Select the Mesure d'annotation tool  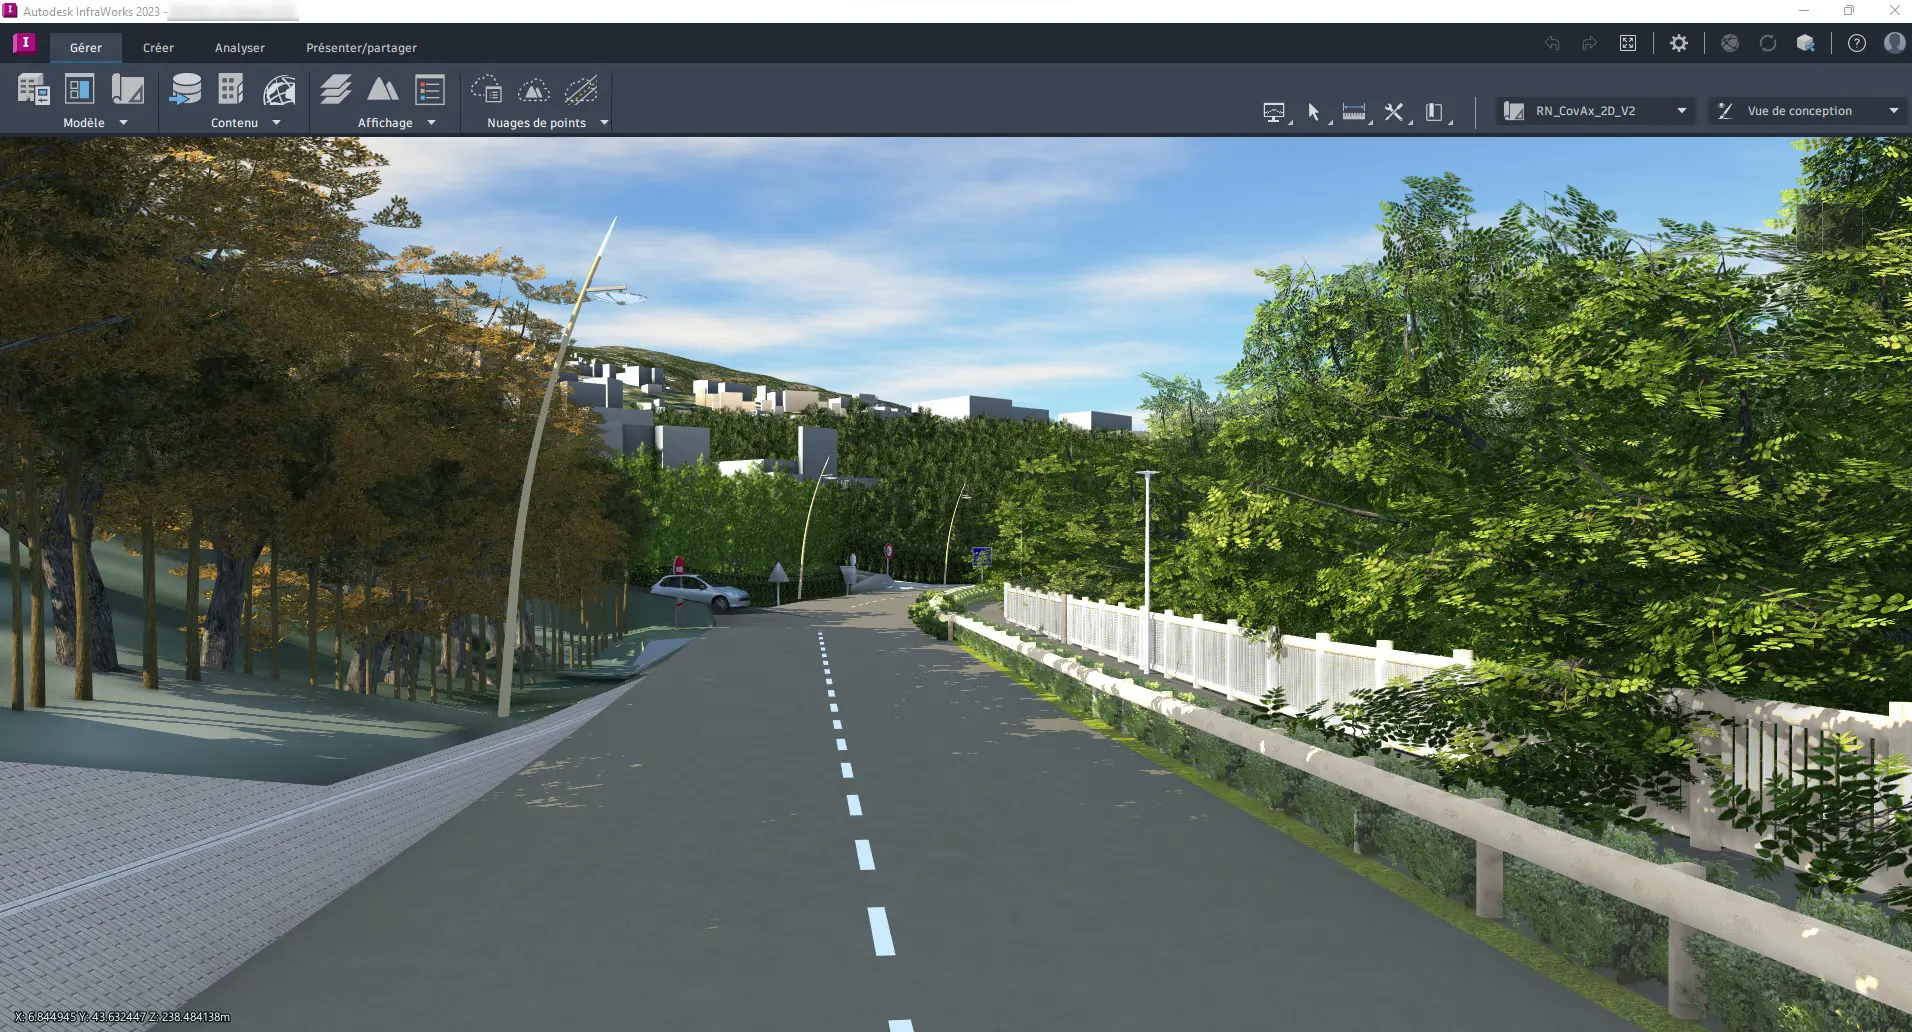(1355, 112)
